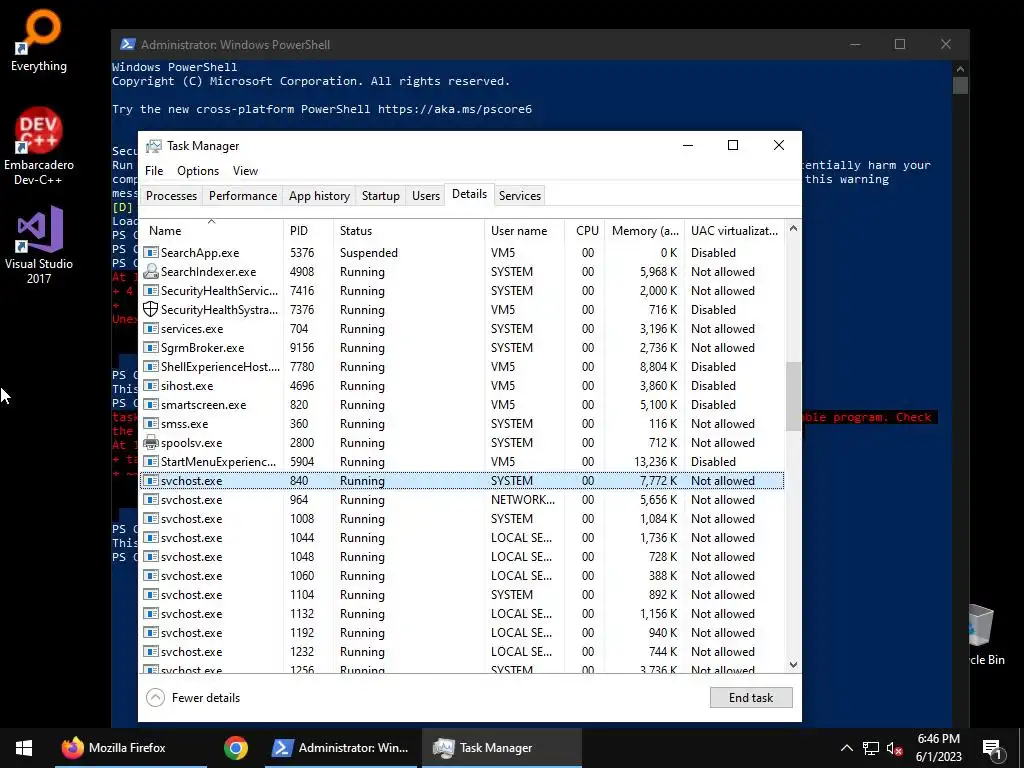Collapse Task Manager with Fewer details

[193, 697]
